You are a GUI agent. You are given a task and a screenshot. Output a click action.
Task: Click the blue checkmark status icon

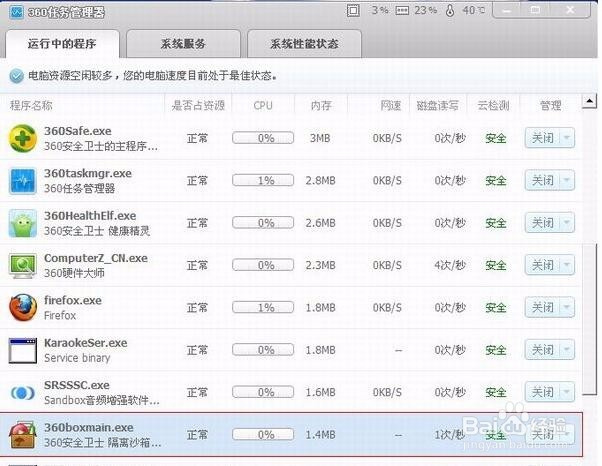[x=17, y=76]
